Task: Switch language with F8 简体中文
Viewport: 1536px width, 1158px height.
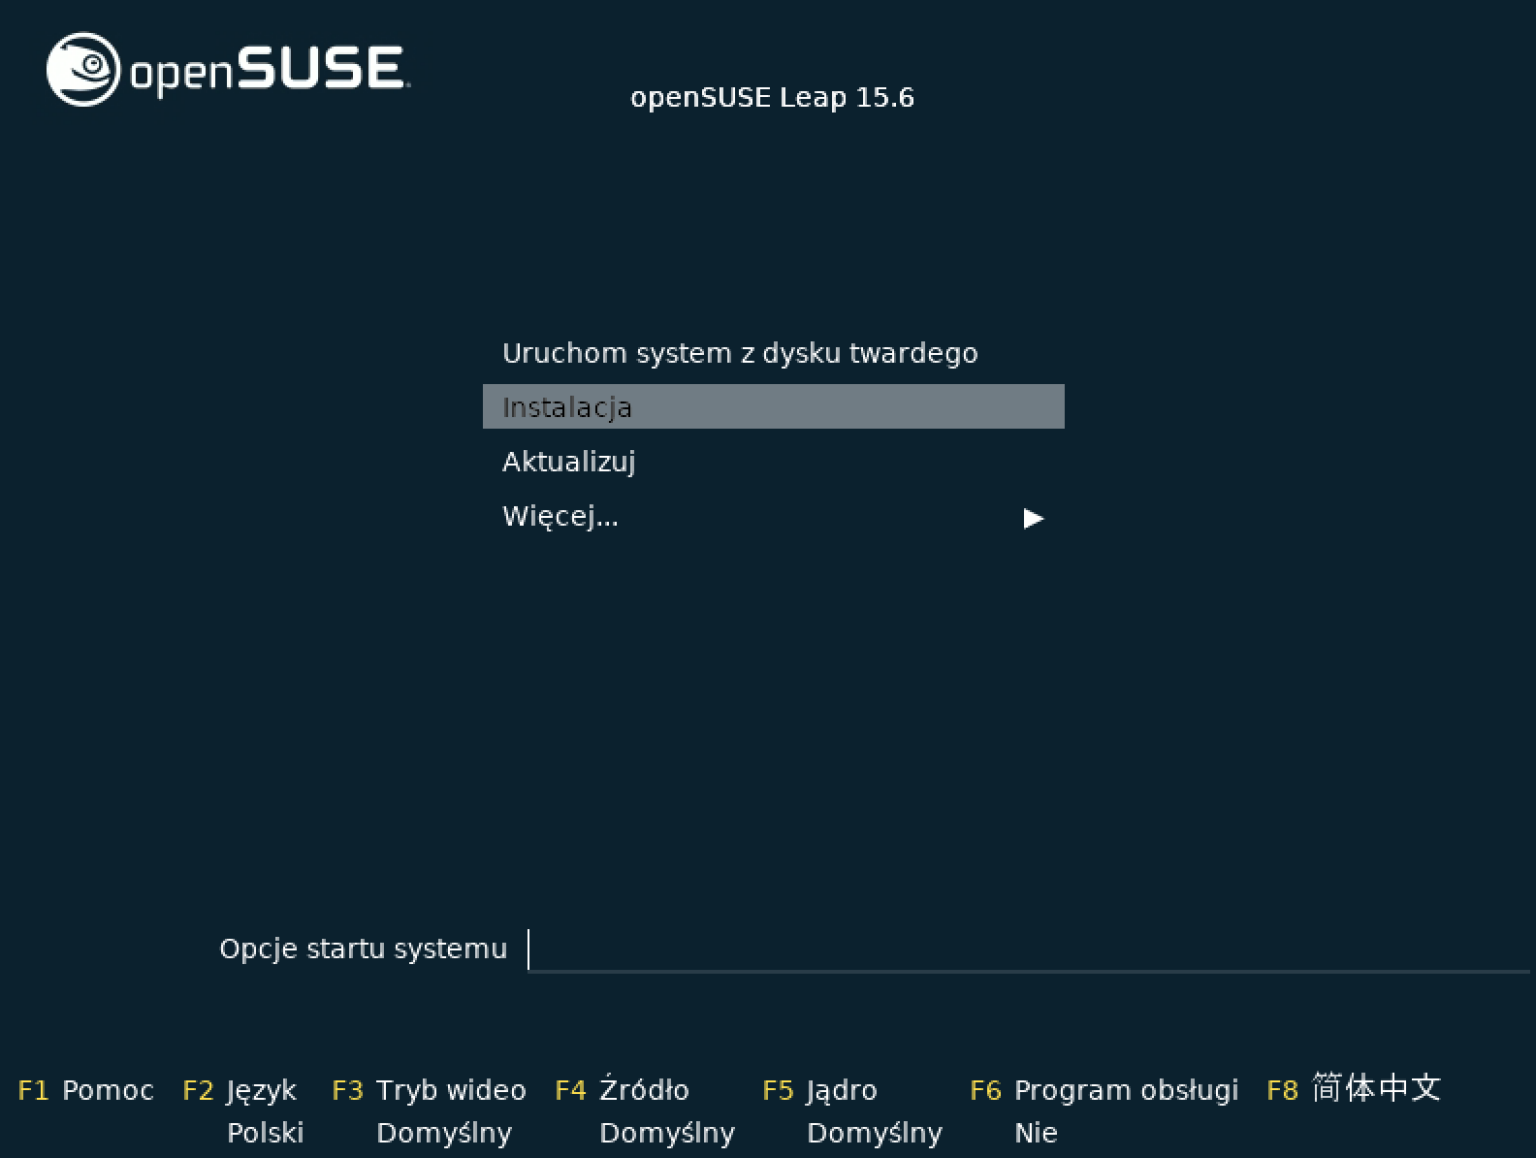Action: tap(1354, 1088)
